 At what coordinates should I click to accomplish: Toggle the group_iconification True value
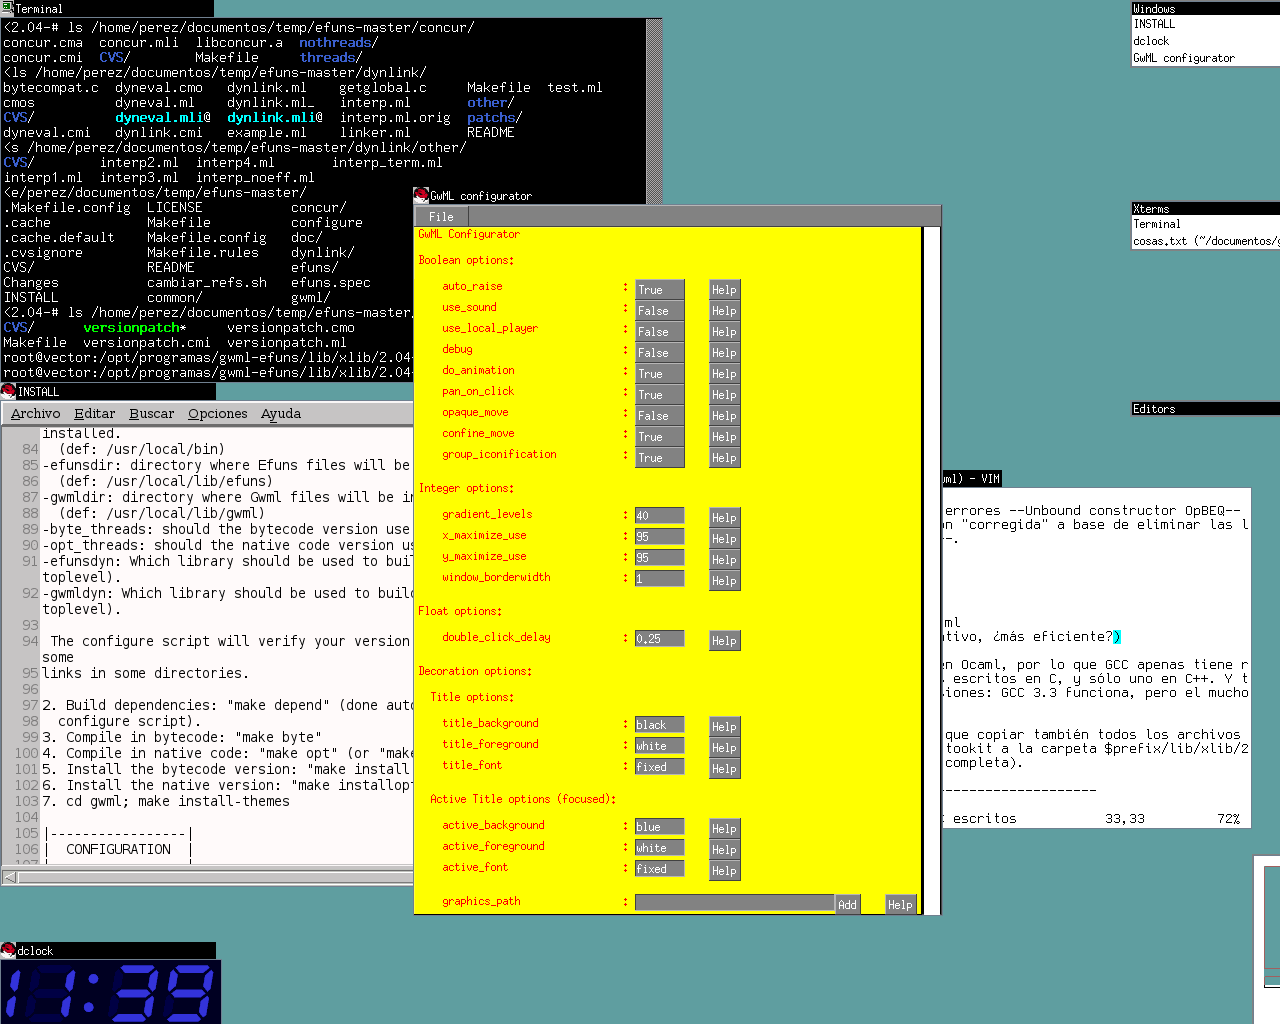(659, 458)
